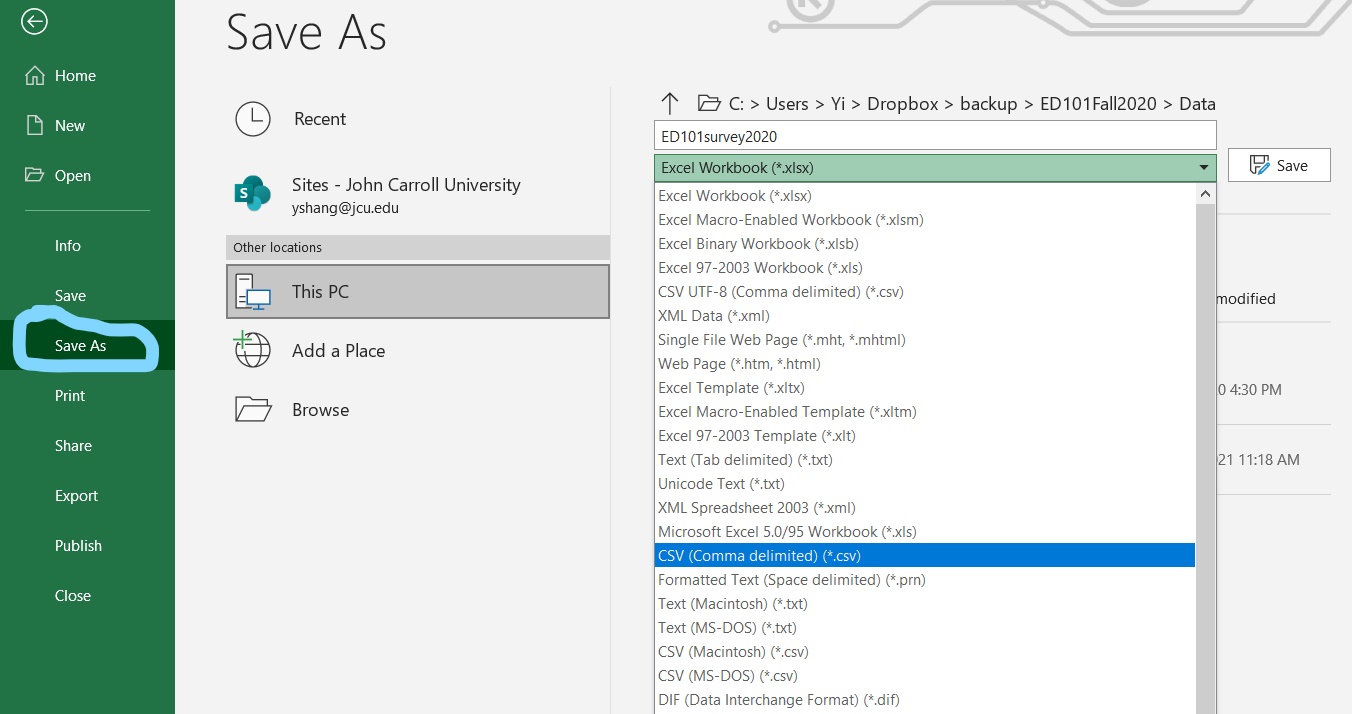Viewport: 1352px width, 714px height.
Task: Click the Save button
Action: pyautogui.click(x=1279, y=166)
